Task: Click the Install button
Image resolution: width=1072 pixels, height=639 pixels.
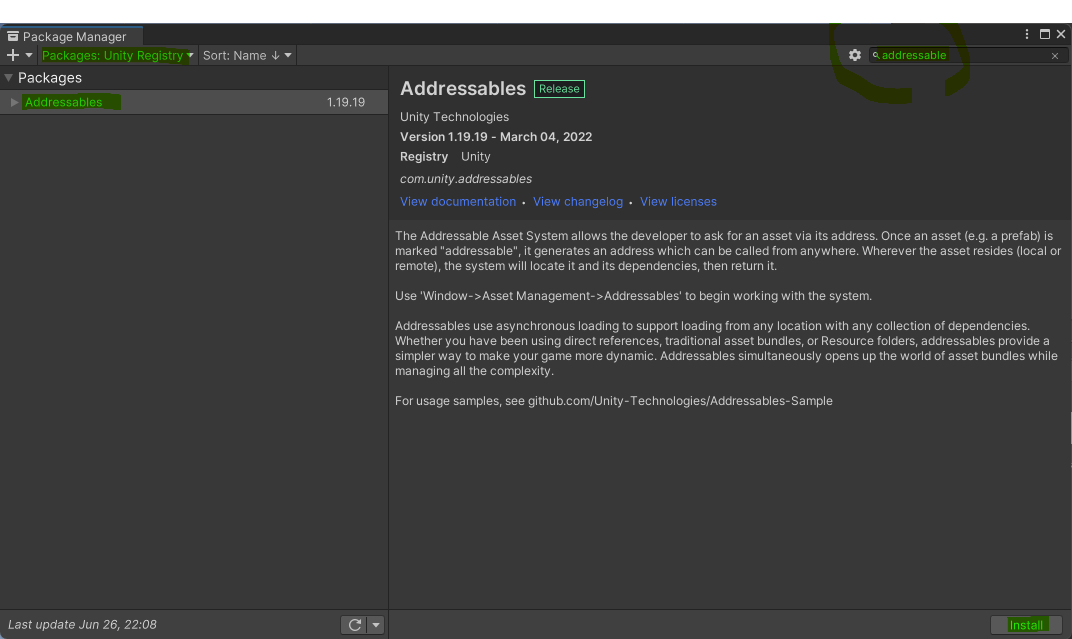Action: [x=1026, y=625]
